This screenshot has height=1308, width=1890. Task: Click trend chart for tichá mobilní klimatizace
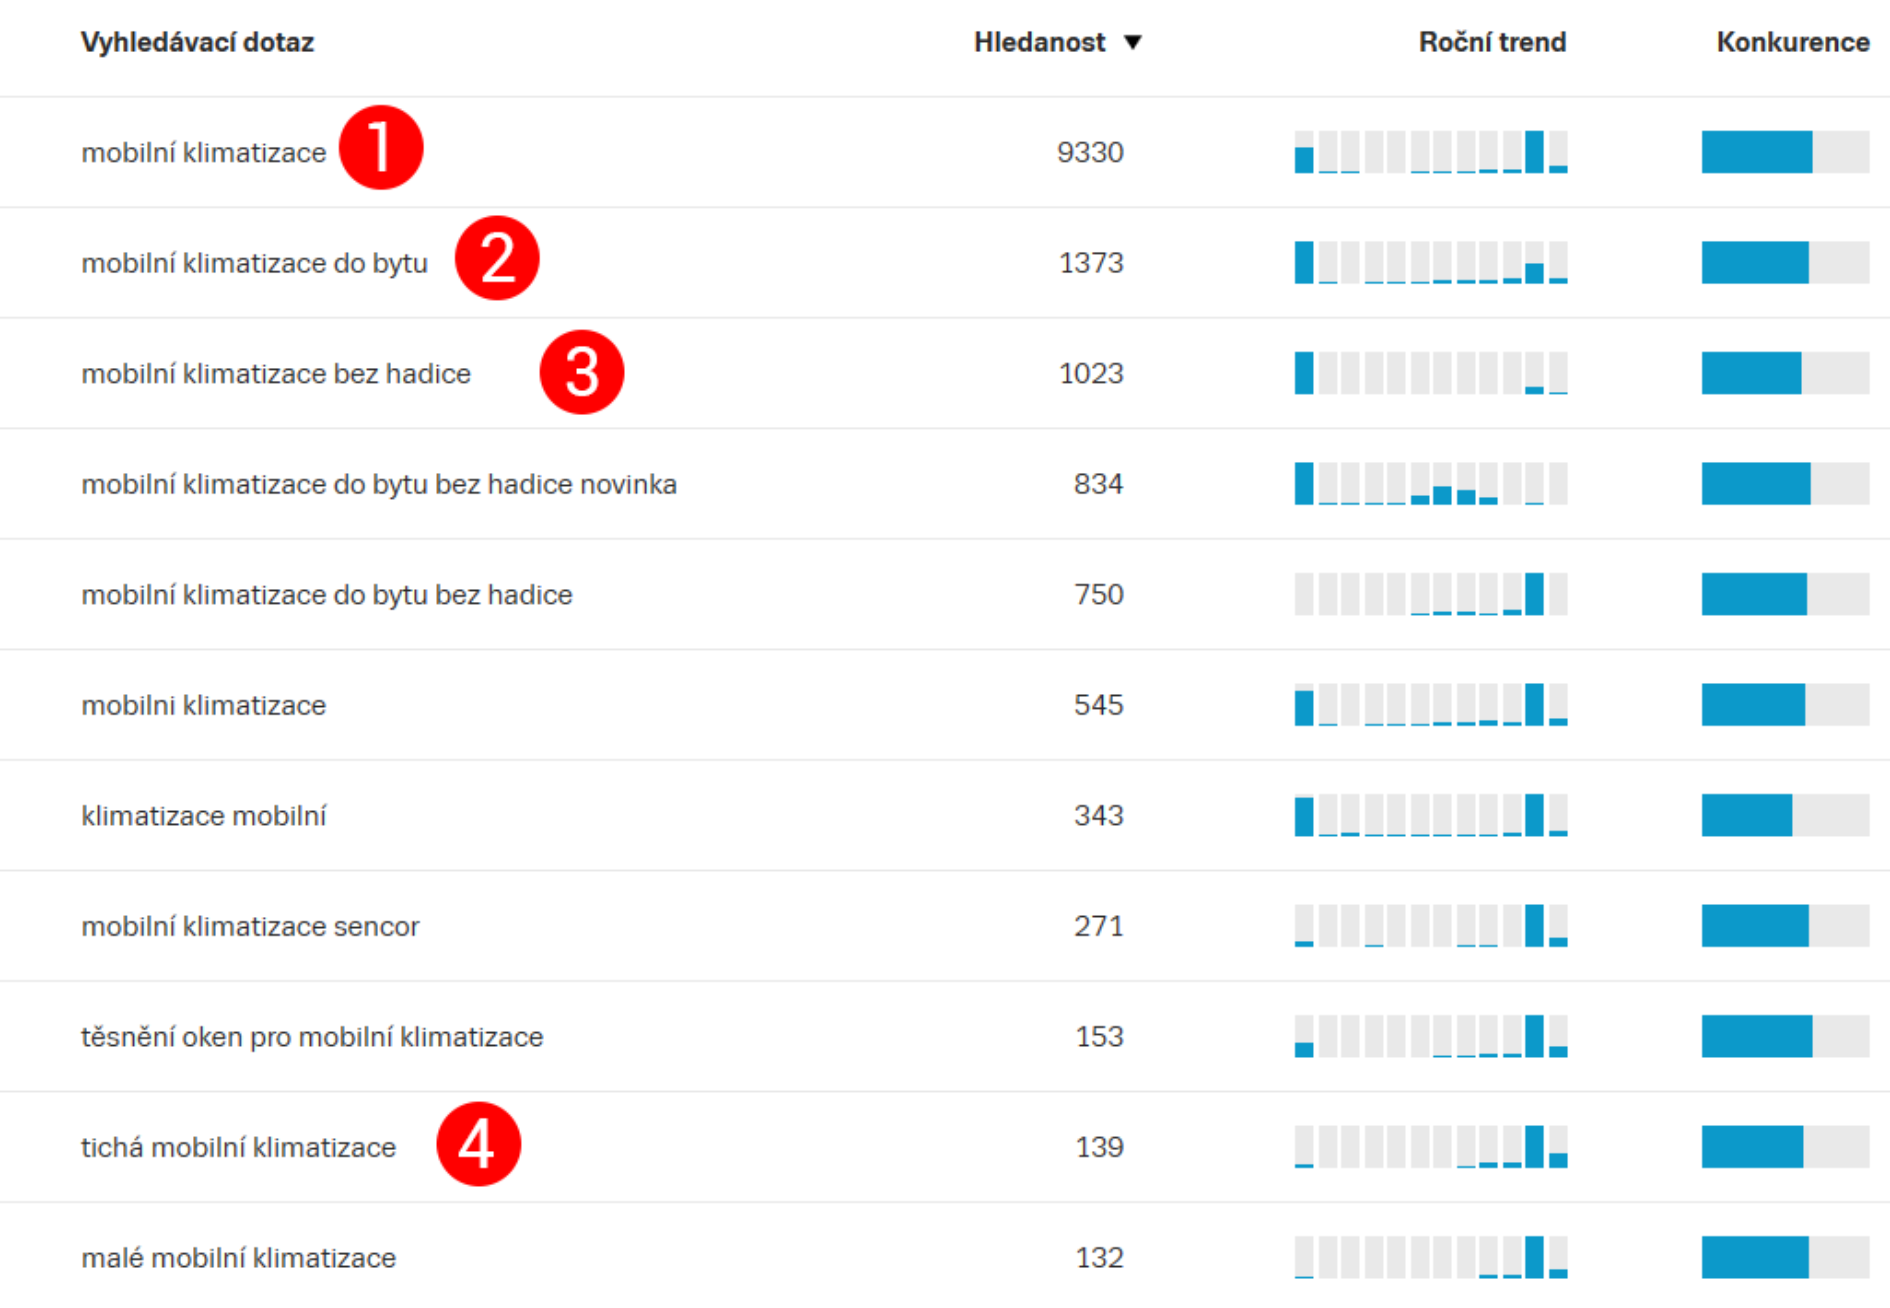click(x=1431, y=1147)
